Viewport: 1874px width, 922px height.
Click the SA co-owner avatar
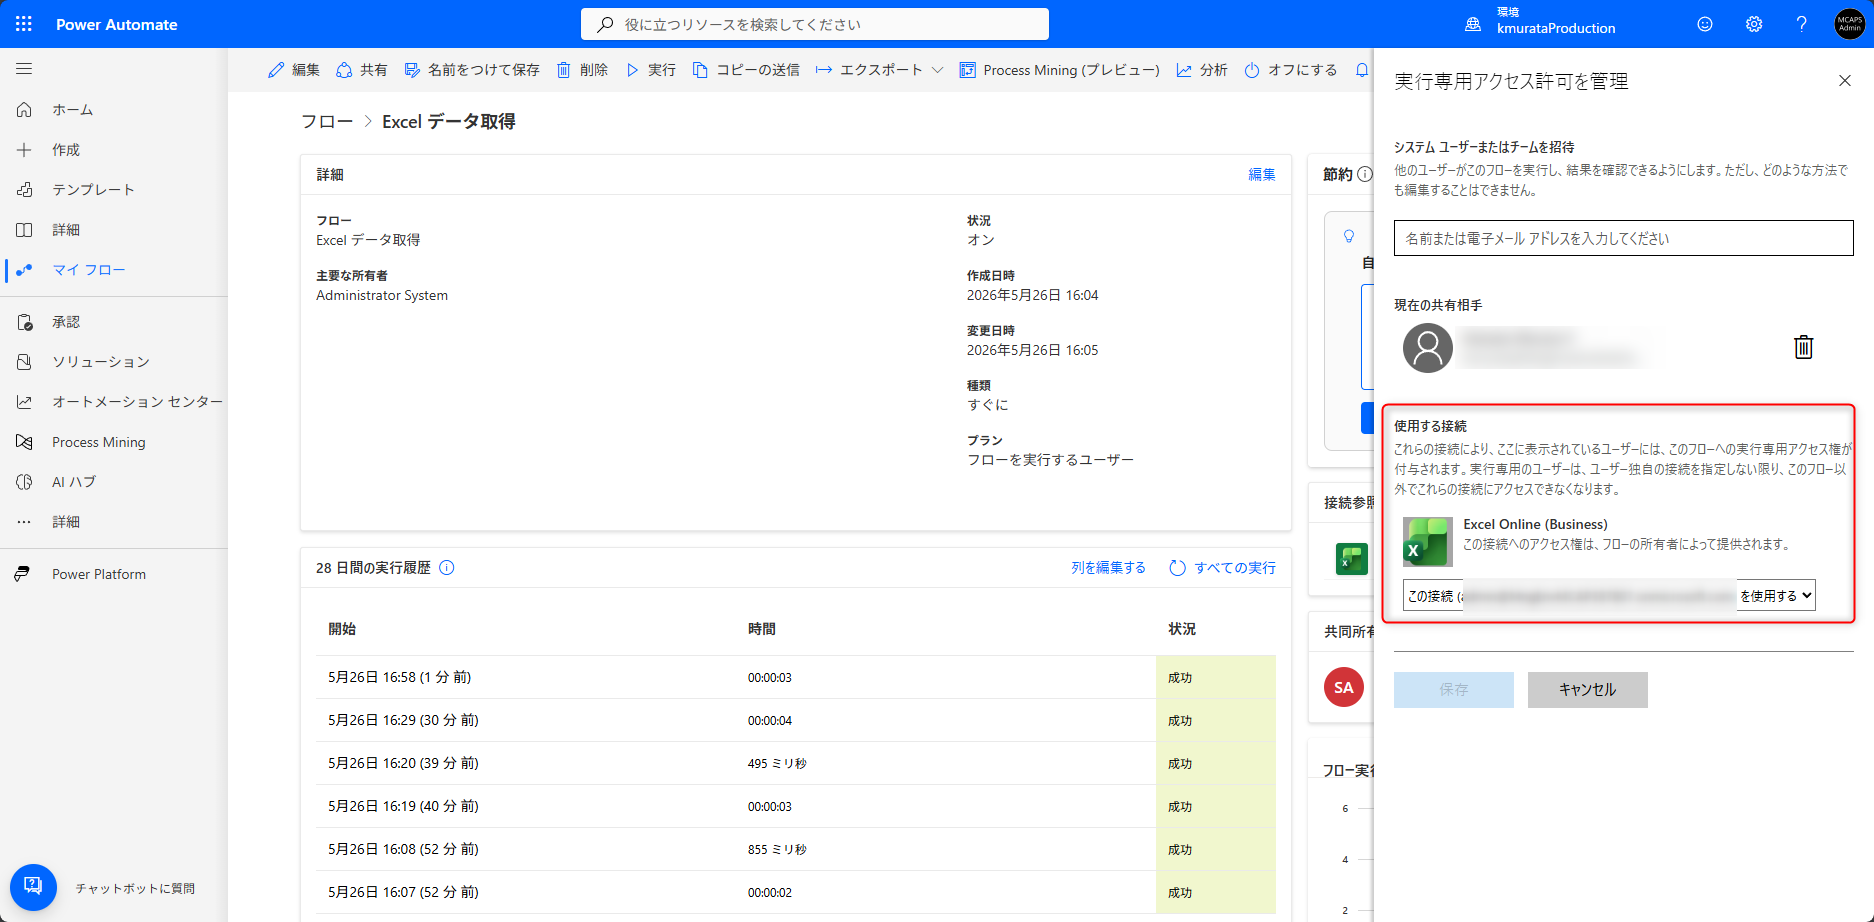coord(1344,687)
